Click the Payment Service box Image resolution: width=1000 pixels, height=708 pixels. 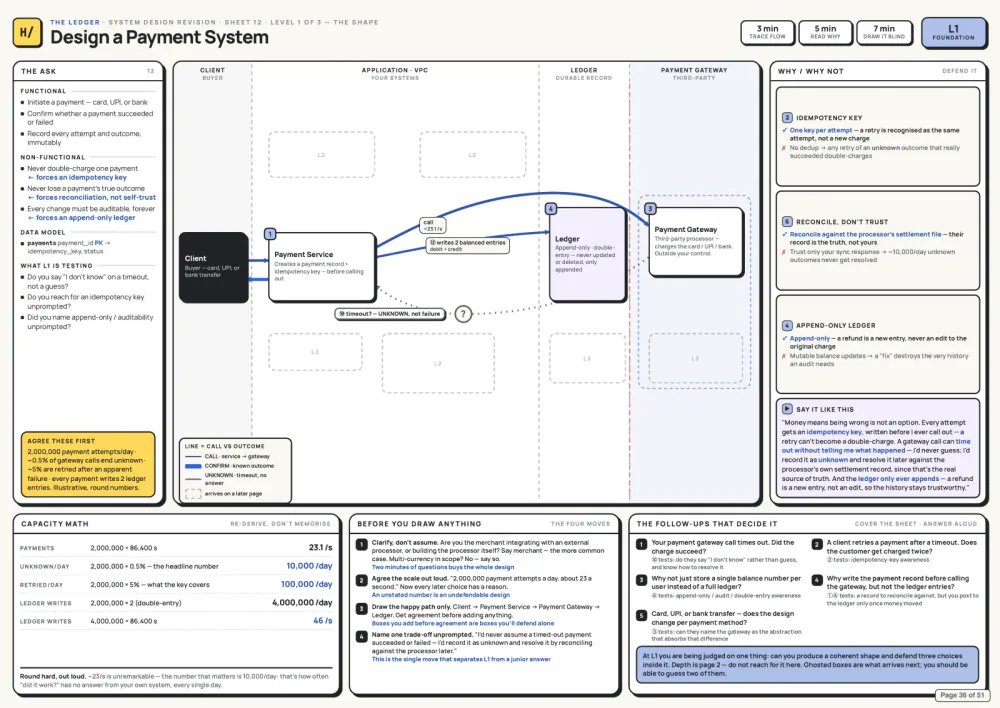pyautogui.click(x=321, y=267)
